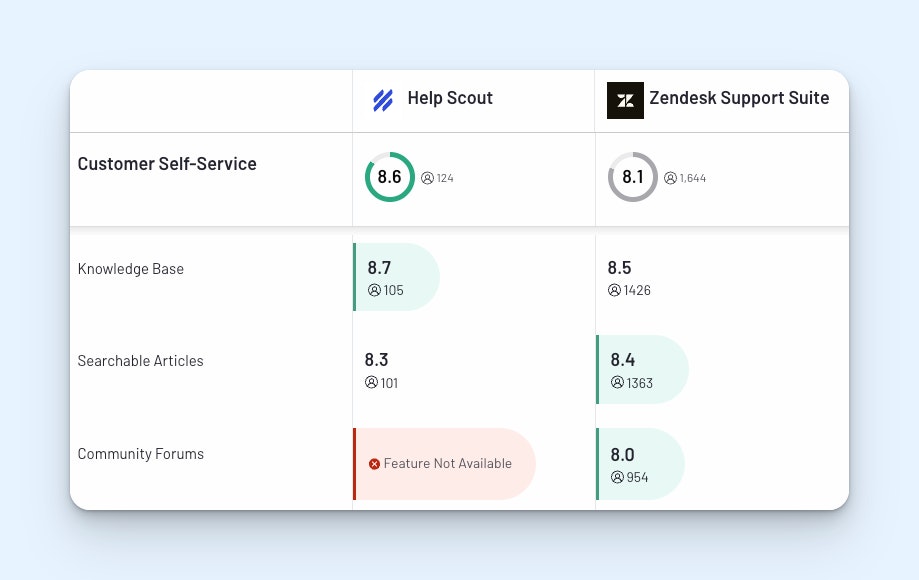Click the Help Scout column title

click(x=450, y=98)
